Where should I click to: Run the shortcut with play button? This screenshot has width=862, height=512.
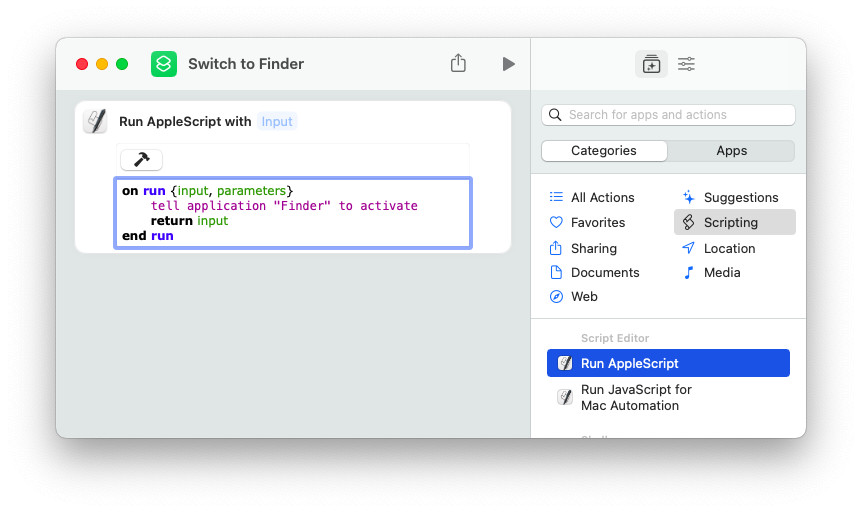[x=508, y=64]
